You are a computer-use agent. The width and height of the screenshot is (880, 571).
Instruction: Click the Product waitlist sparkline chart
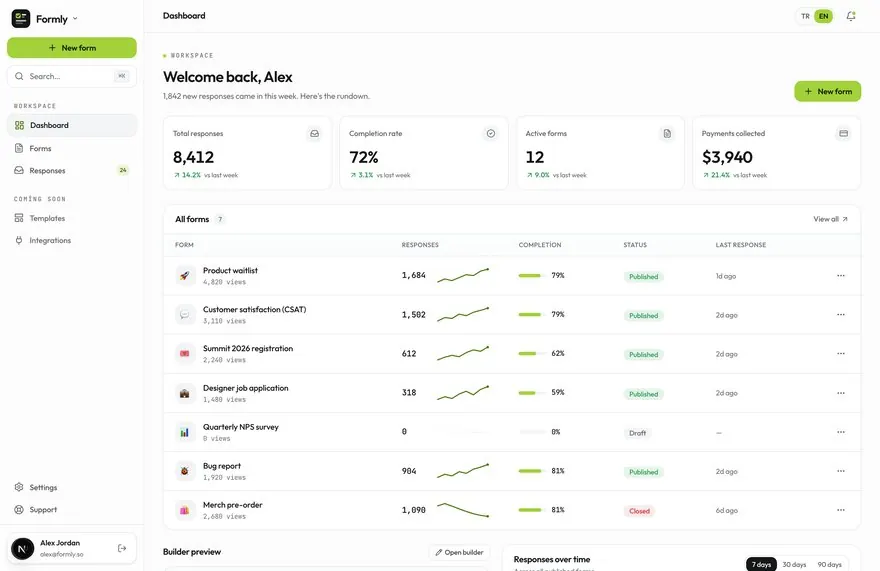coord(463,275)
